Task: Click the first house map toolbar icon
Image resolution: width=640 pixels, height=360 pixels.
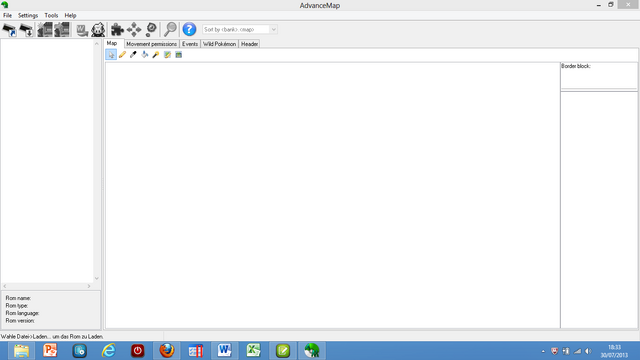Action: (45, 29)
